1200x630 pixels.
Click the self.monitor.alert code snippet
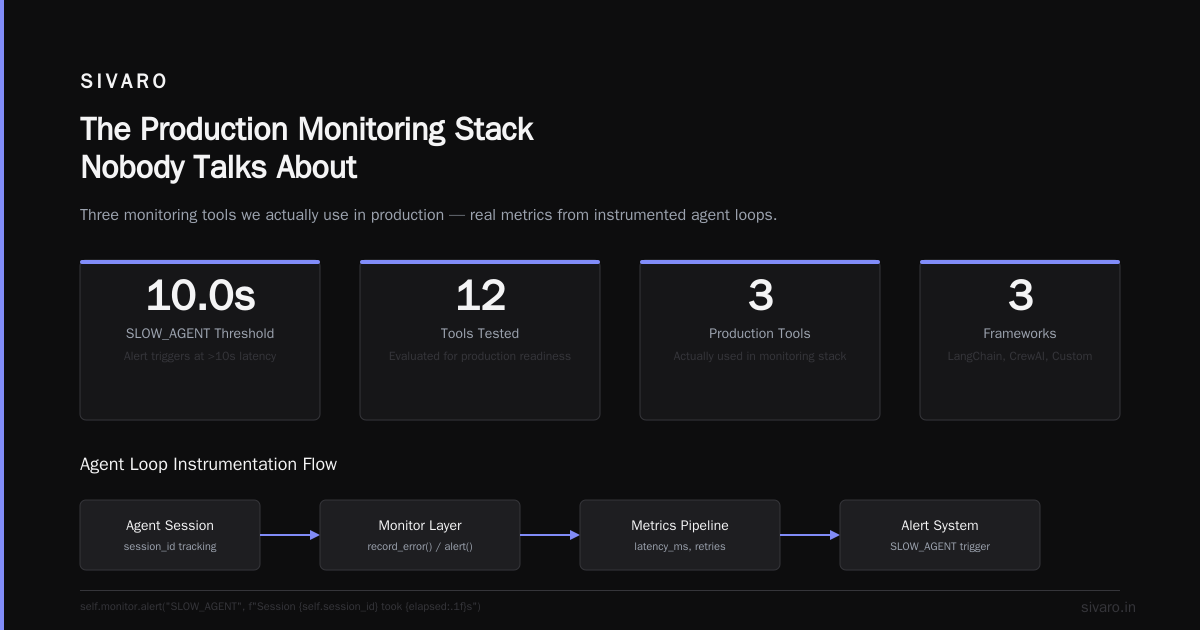pos(280,607)
